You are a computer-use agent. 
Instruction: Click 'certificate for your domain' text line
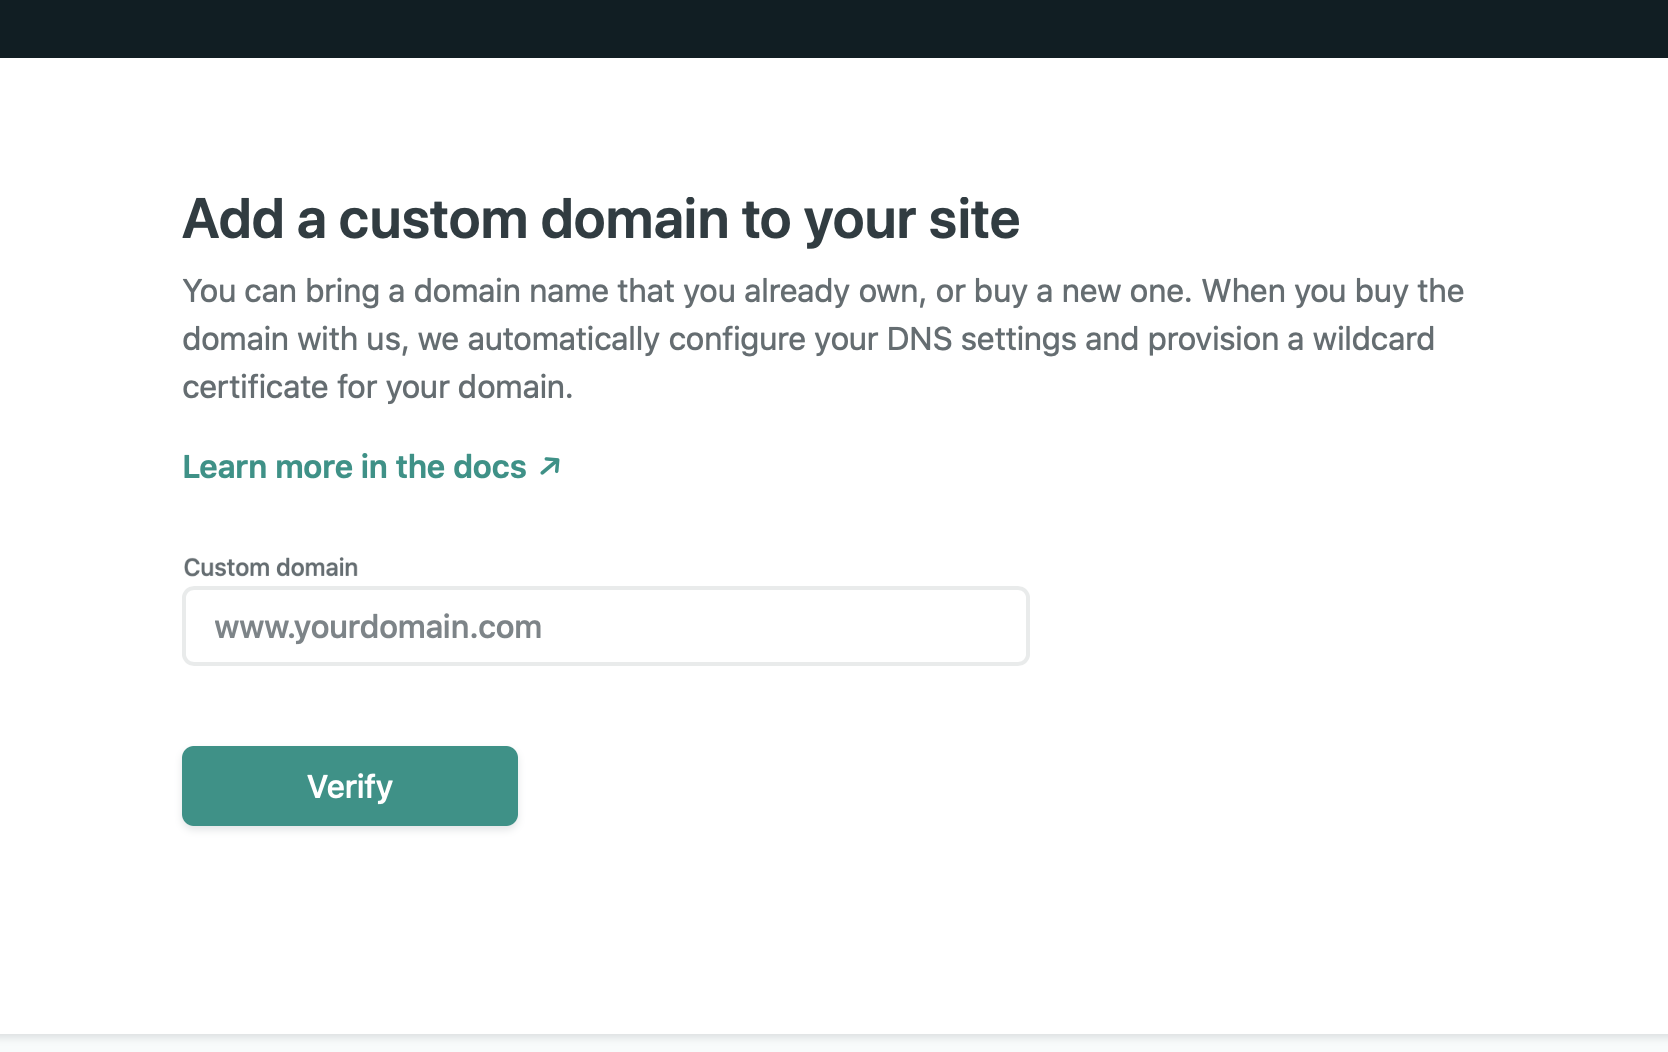(x=378, y=387)
